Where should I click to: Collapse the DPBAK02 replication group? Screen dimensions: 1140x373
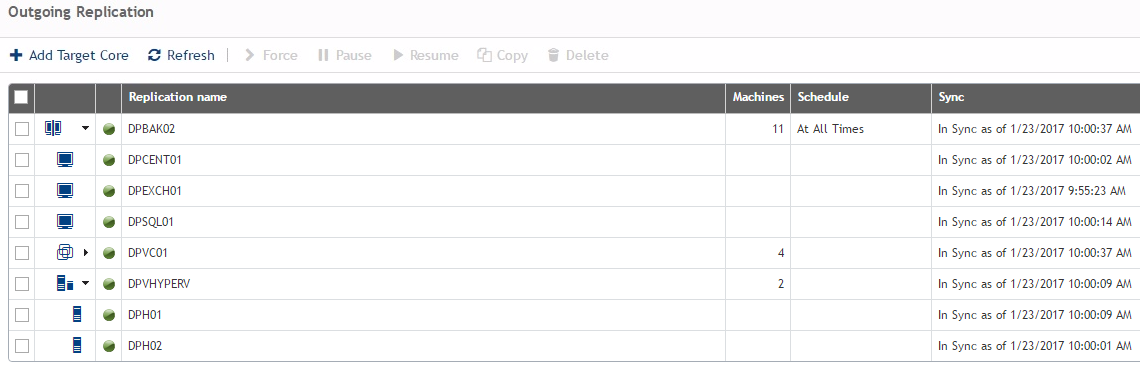tap(86, 129)
